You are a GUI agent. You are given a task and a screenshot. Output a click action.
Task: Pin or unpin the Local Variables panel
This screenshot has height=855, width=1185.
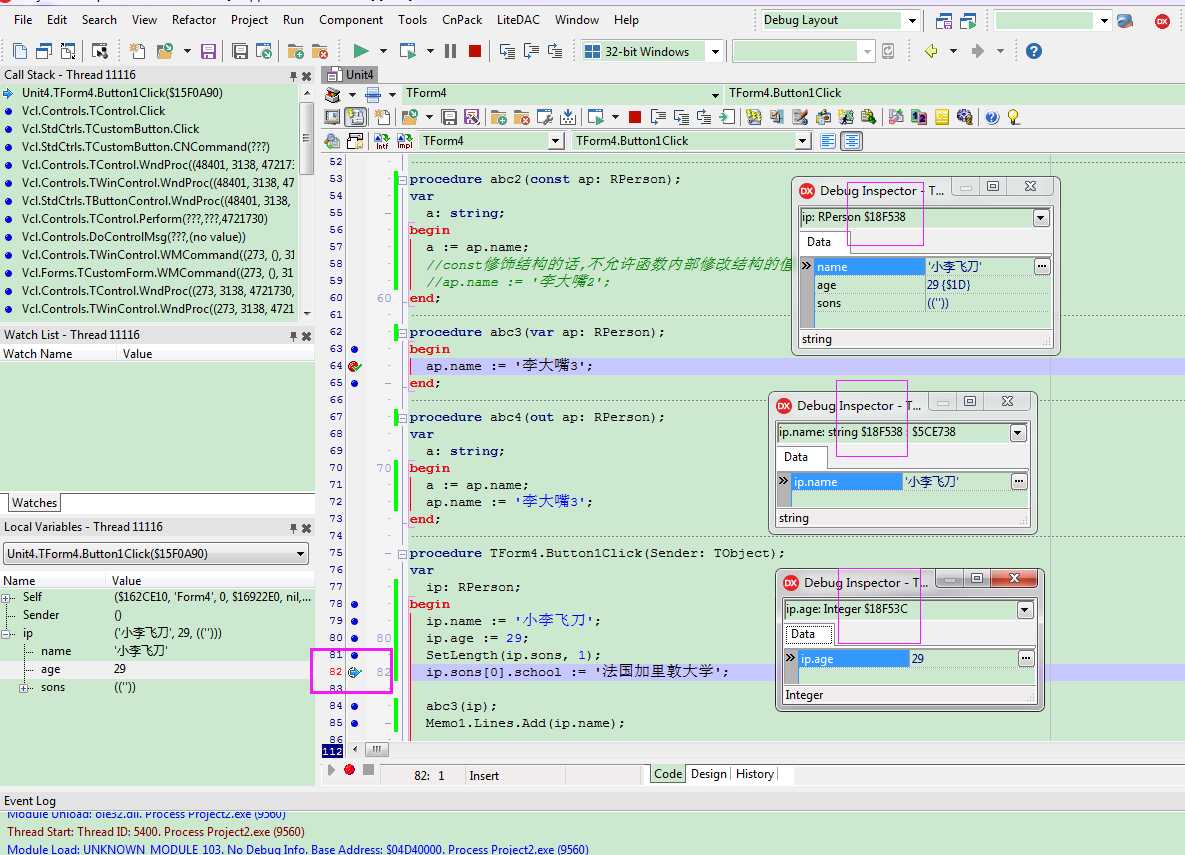click(x=293, y=528)
